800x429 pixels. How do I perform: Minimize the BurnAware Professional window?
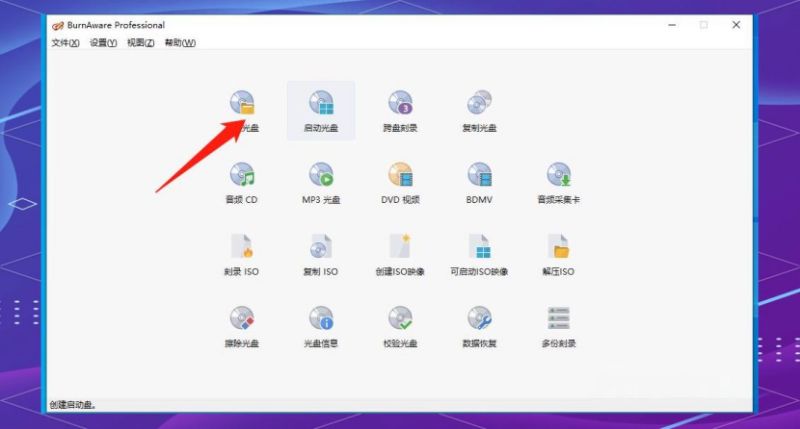[x=672, y=25]
